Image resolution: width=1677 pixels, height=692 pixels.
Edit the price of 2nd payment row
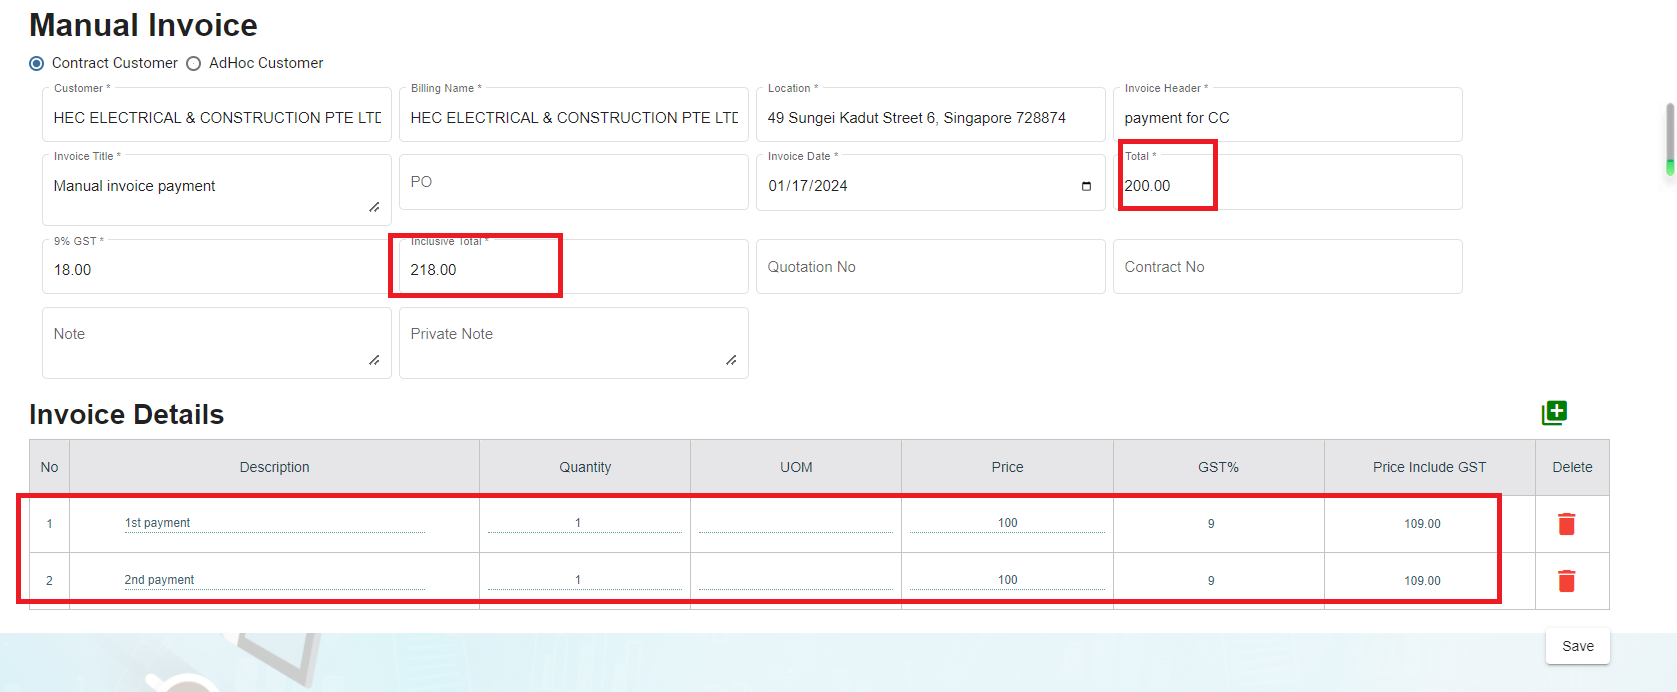coord(1007,580)
